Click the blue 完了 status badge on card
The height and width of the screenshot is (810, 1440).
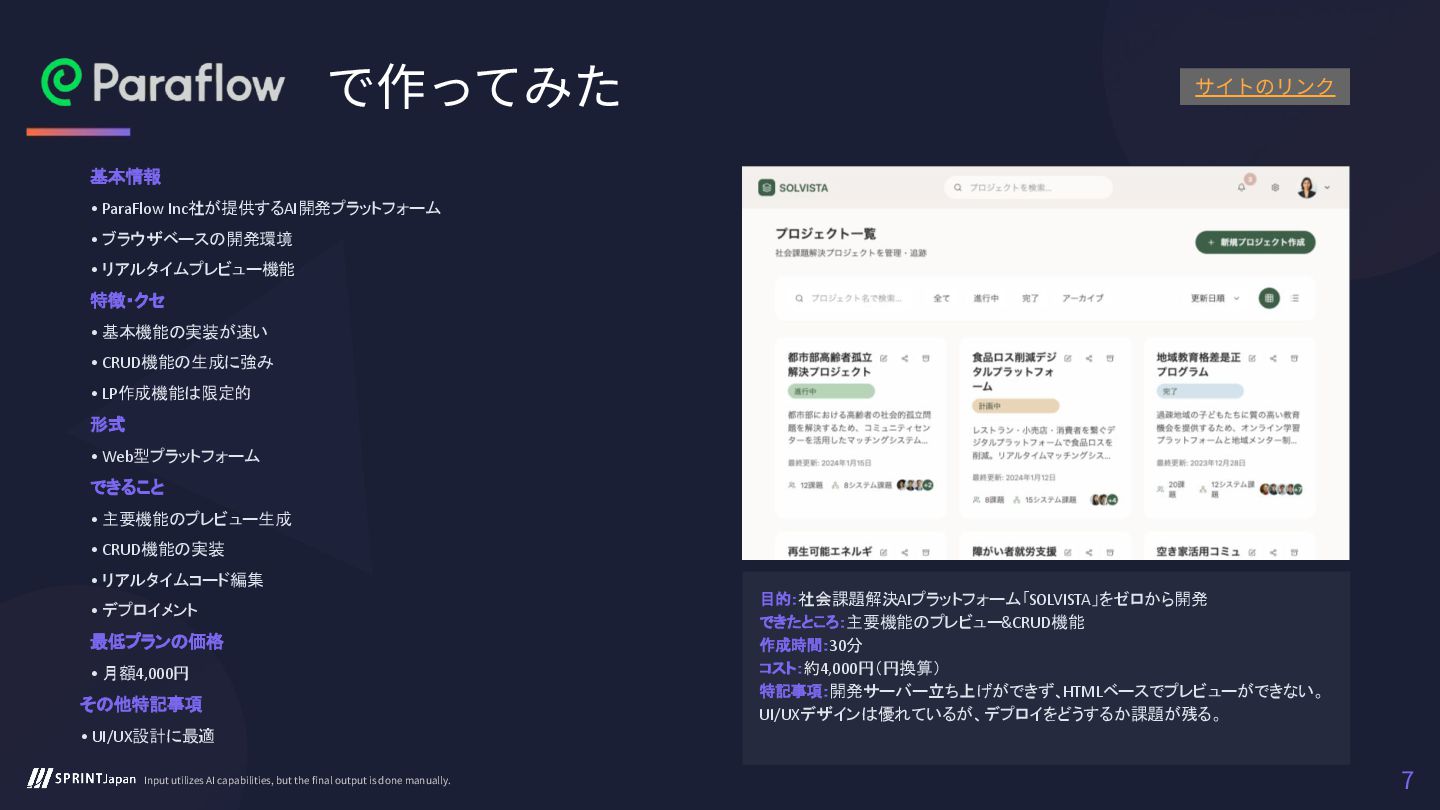click(x=1200, y=391)
